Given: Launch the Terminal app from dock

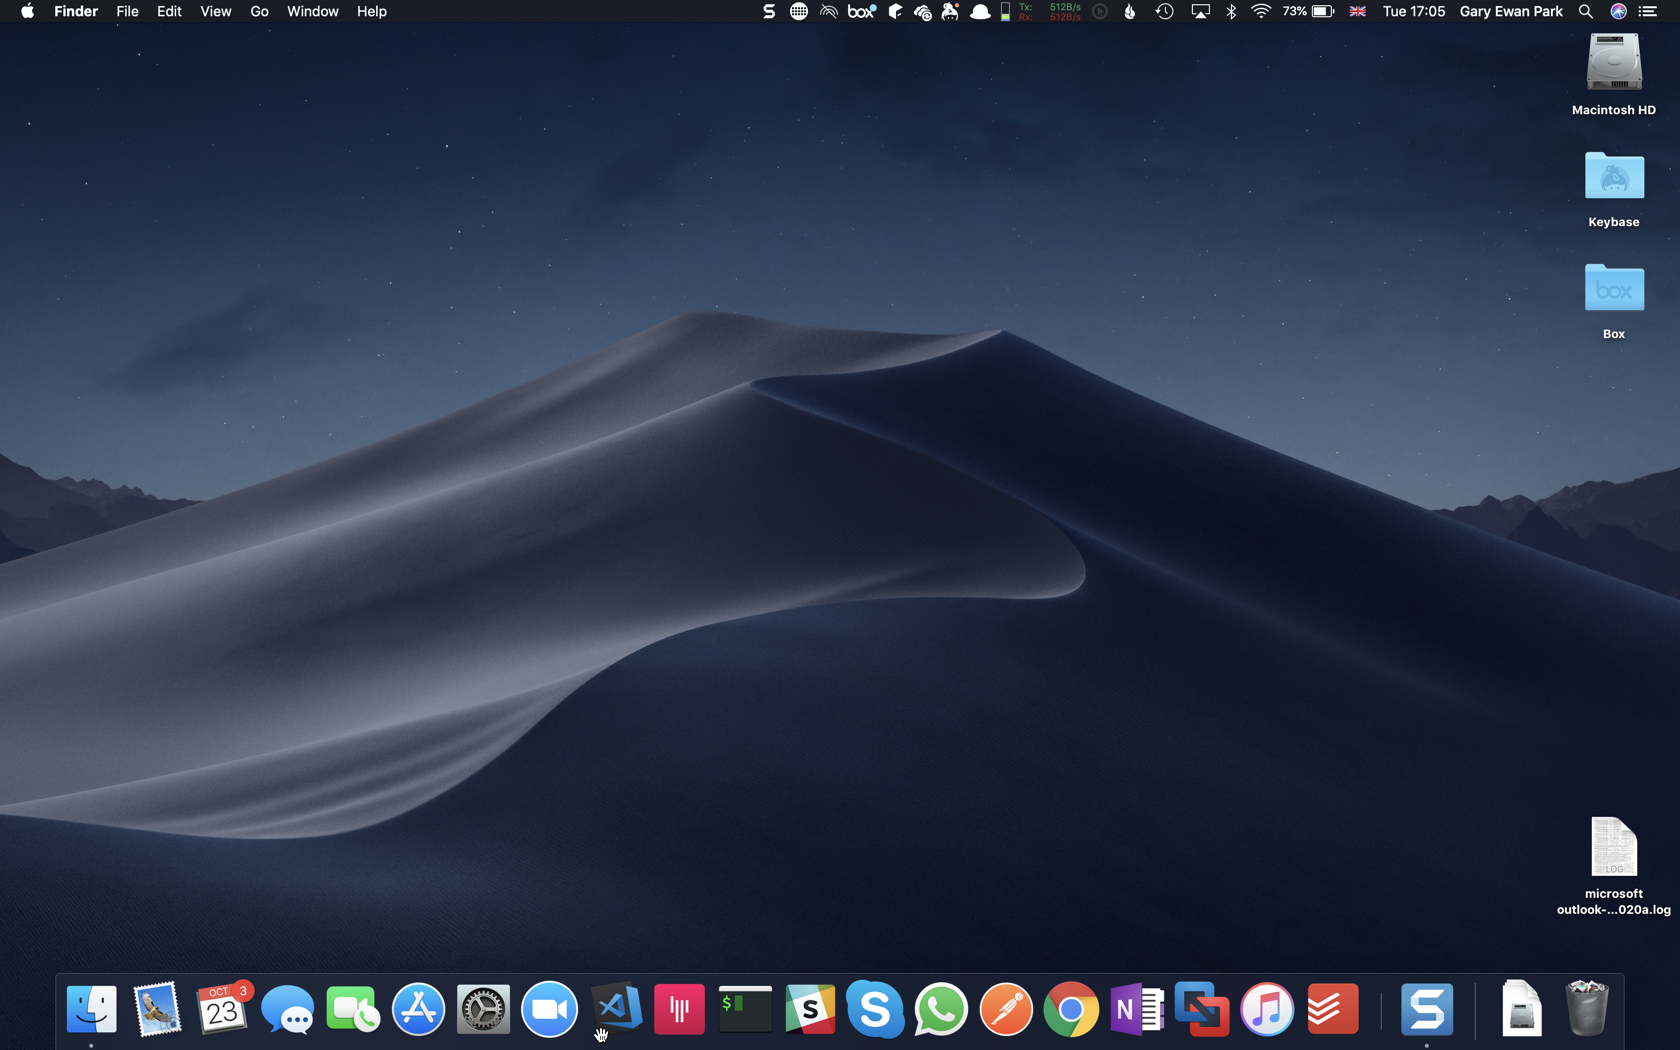Looking at the screenshot, I should click(745, 1010).
